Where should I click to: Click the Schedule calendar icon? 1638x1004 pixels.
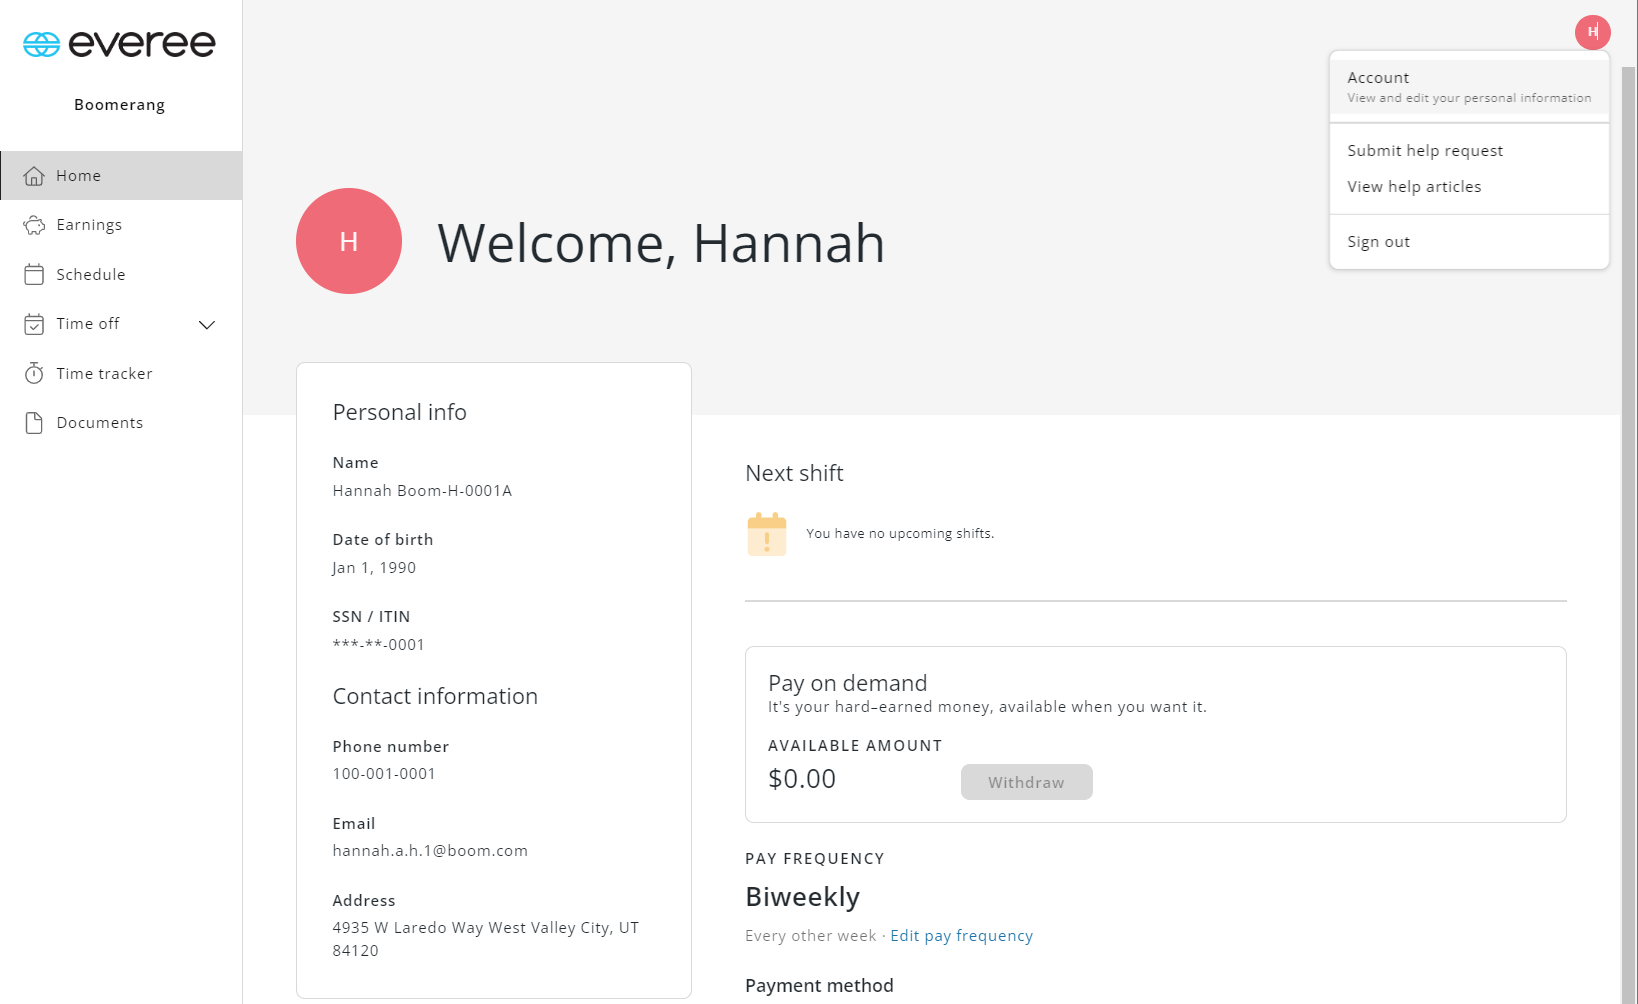coord(34,274)
